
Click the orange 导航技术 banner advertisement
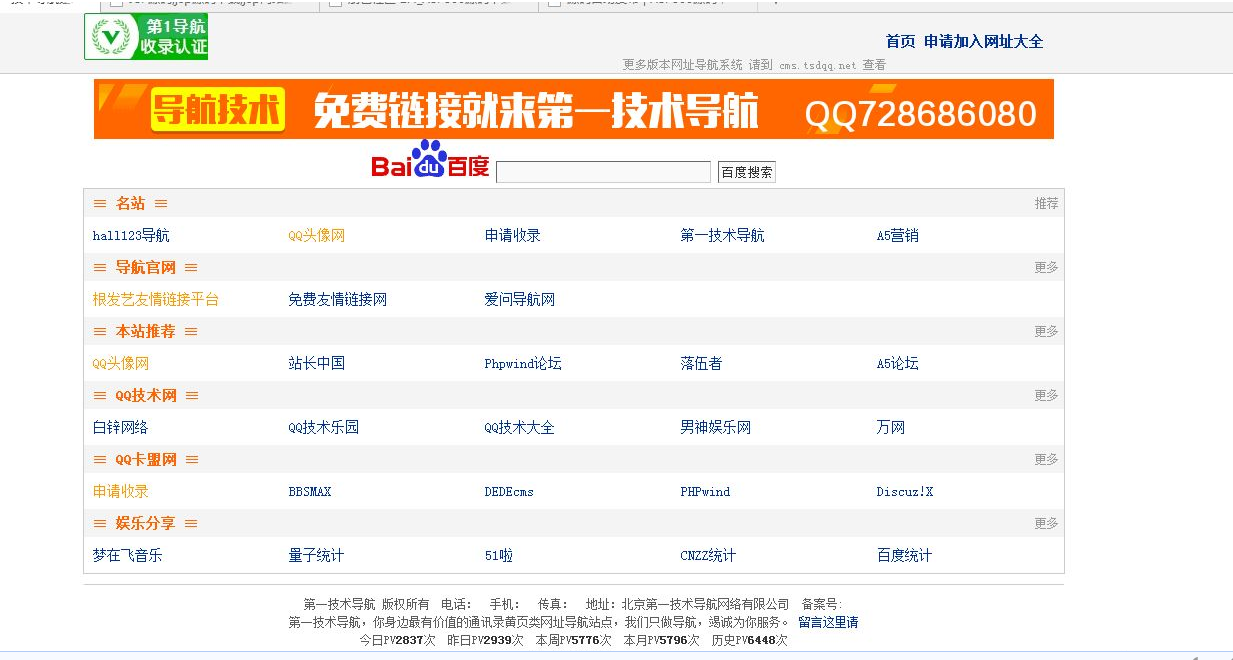(575, 109)
